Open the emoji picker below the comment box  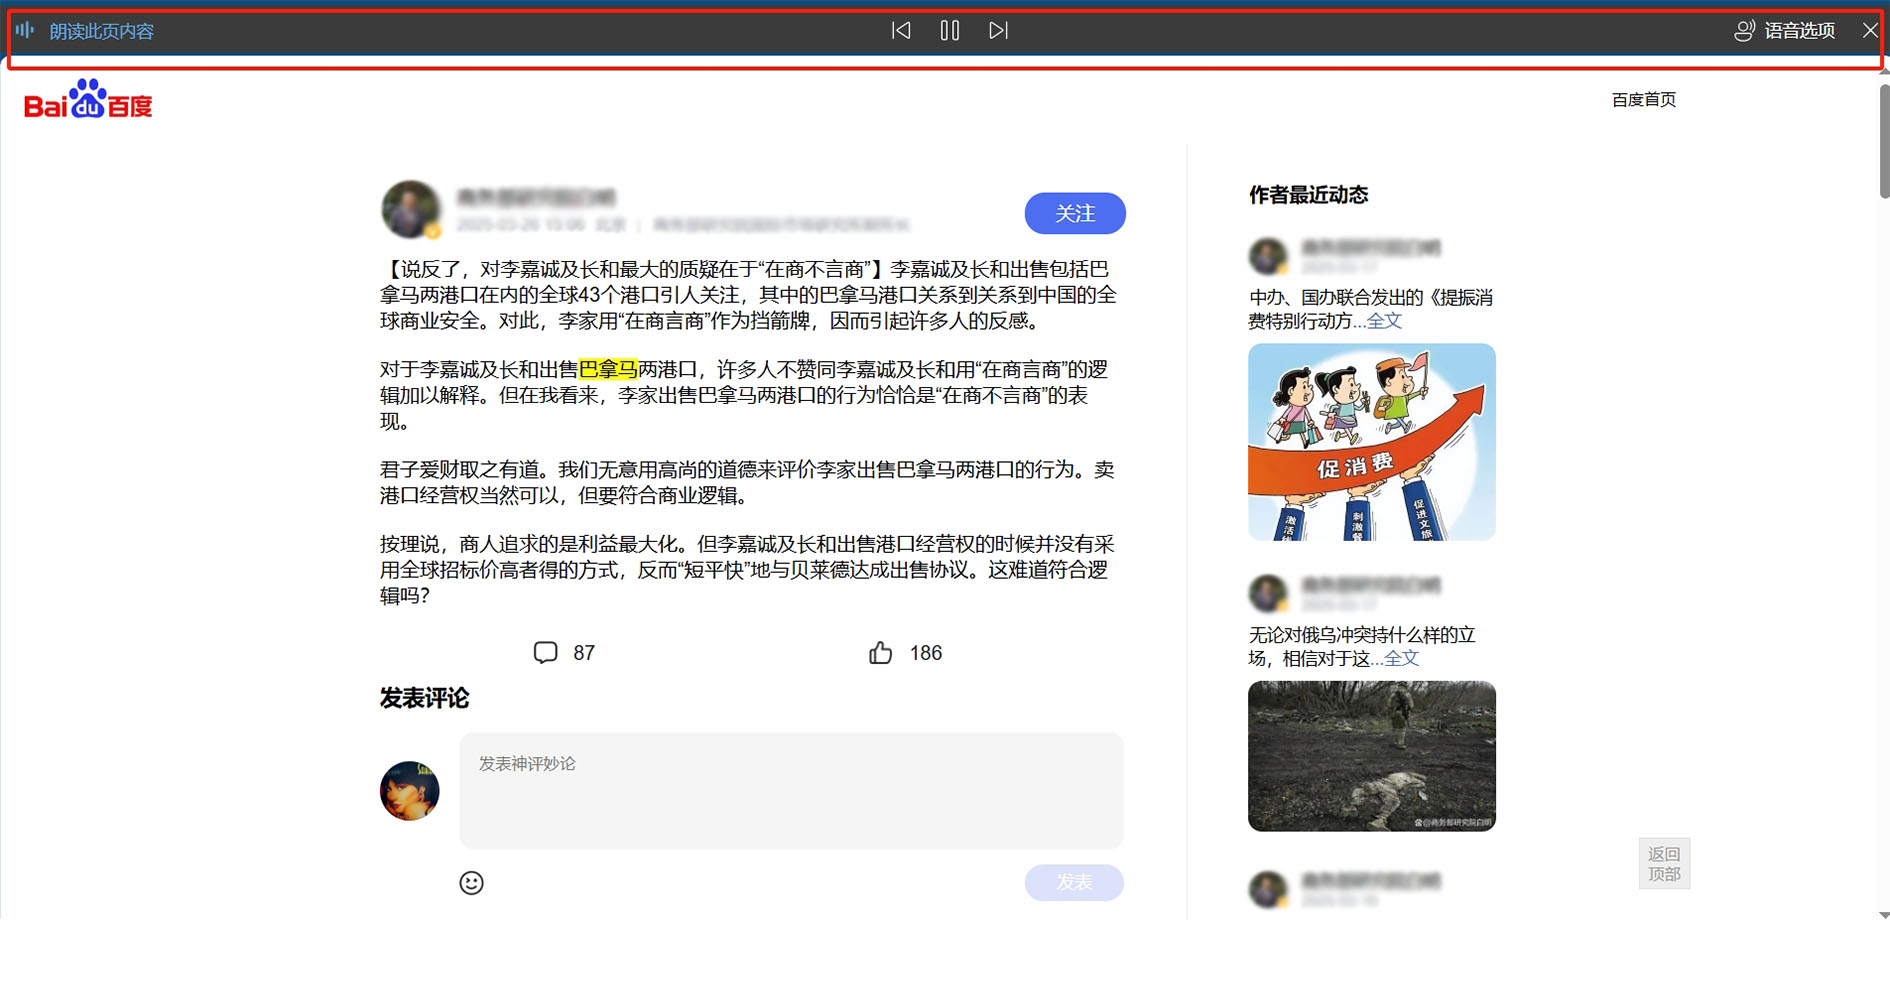tap(471, 883)
